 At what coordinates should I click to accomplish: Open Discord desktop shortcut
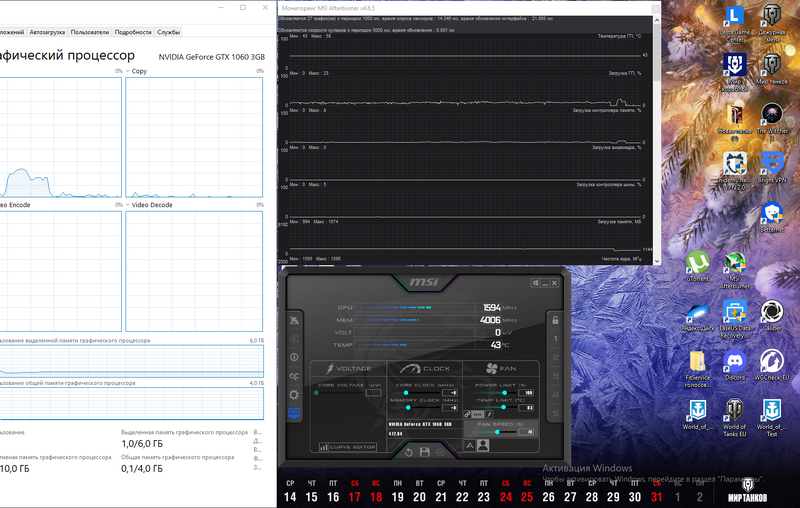pos(735,365)
